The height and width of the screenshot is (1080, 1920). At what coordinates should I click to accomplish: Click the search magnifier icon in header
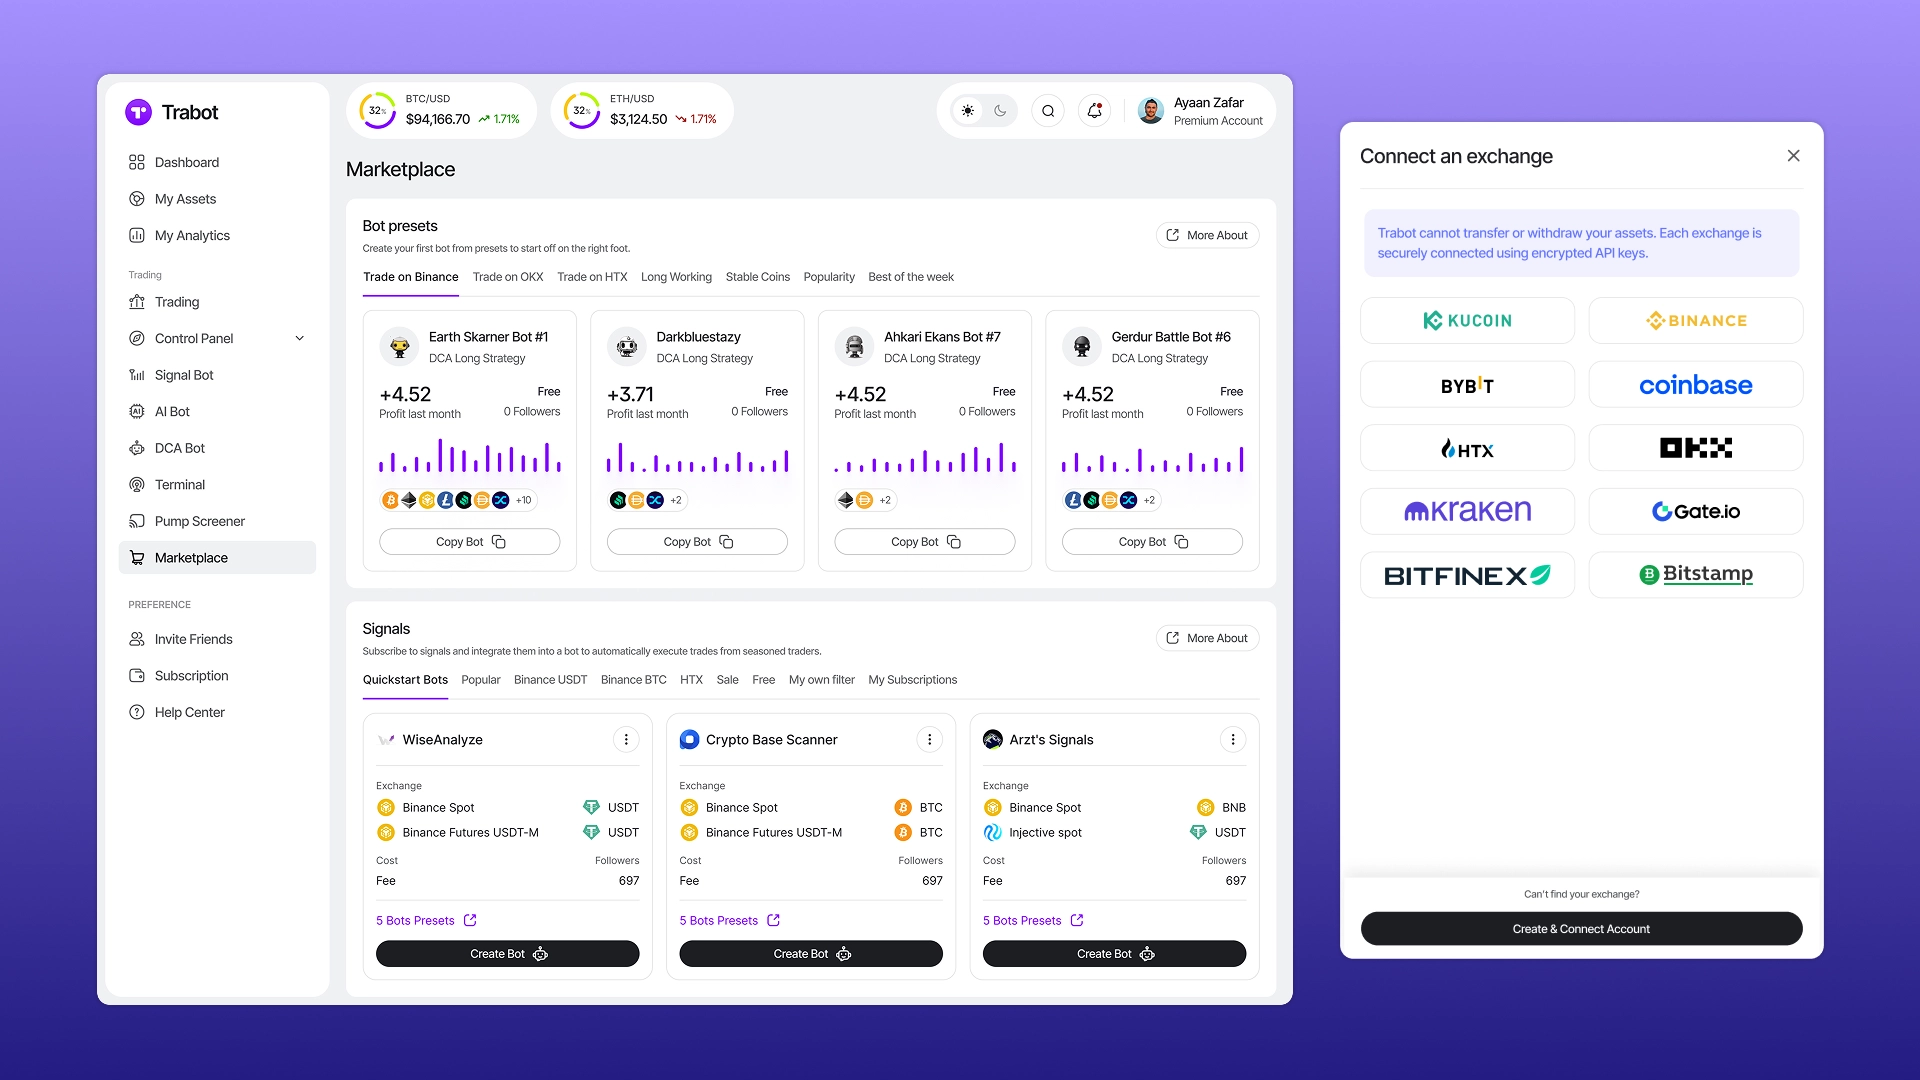[1048, 111]
